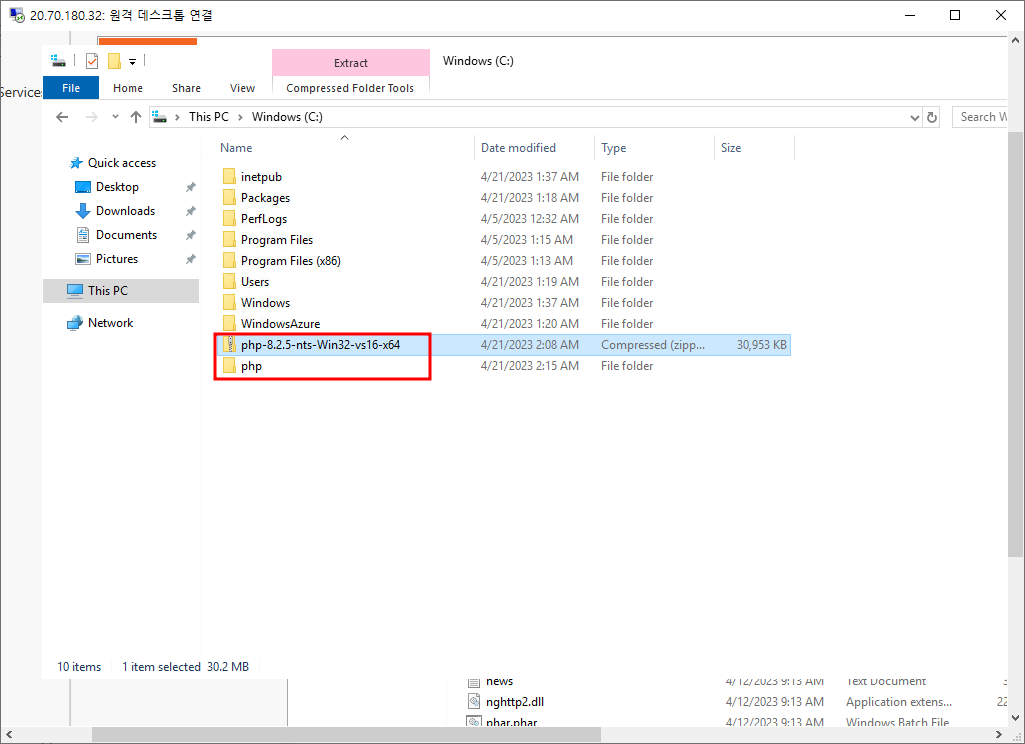Select the Packages folder icon
Image resolution: width=1025 pixels, height=744 pixels.
229,197
